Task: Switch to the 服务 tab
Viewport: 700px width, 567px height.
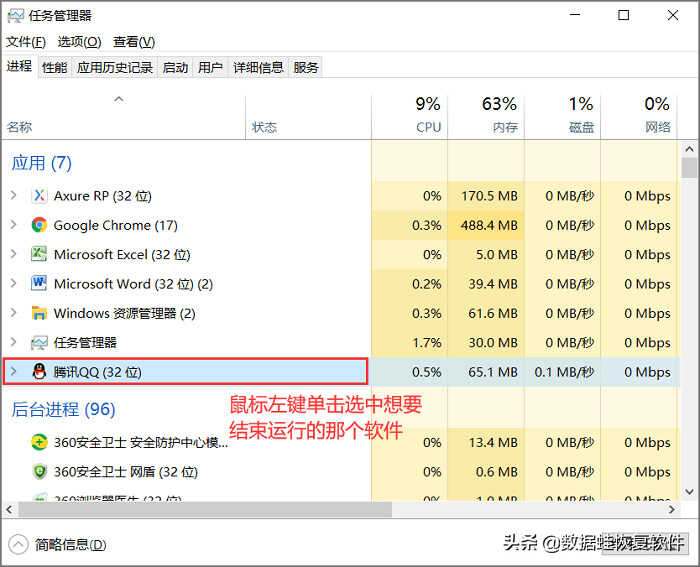Action: click(x=306, y=67)
